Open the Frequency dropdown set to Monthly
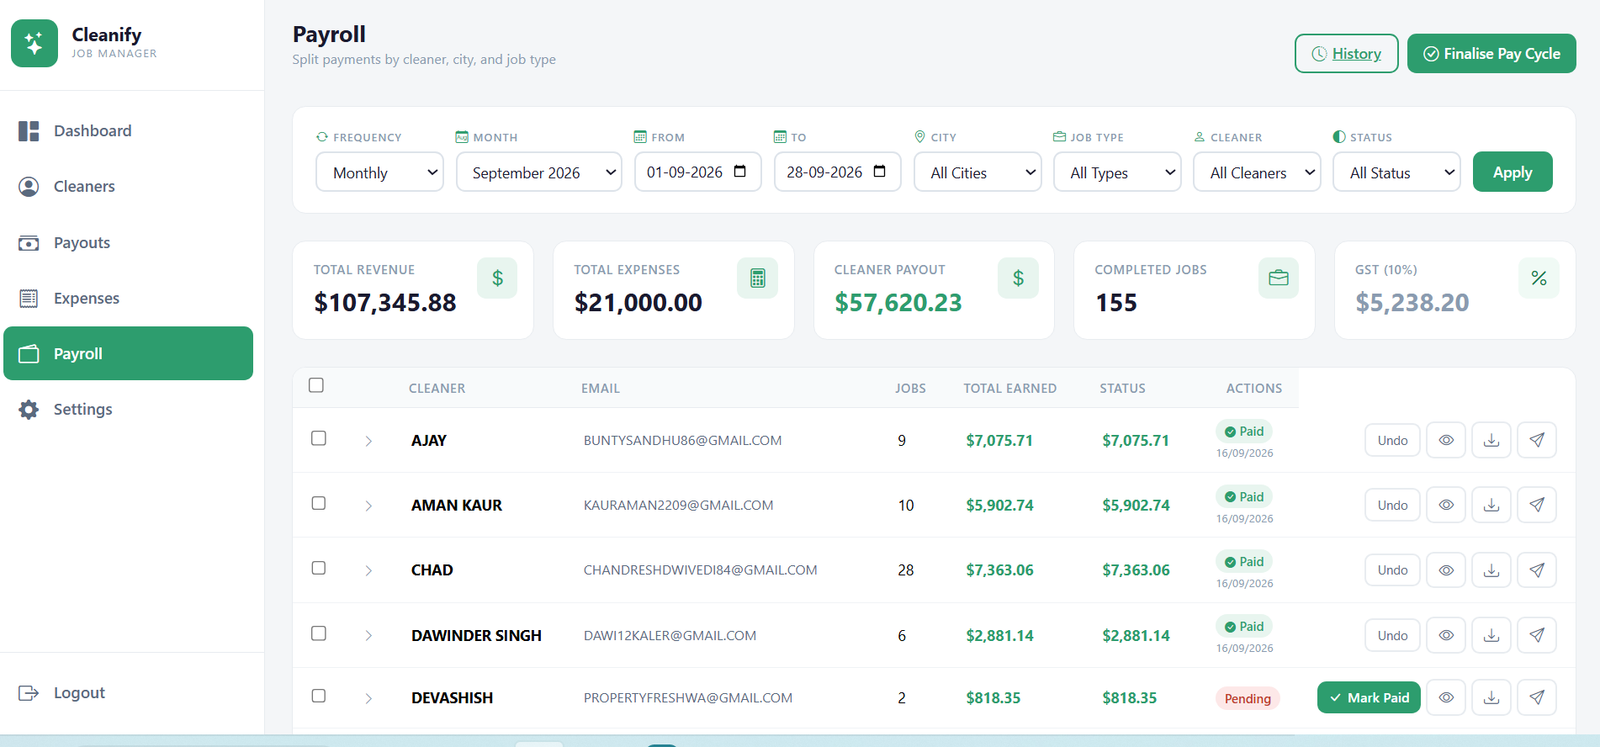 pos(380,172)
